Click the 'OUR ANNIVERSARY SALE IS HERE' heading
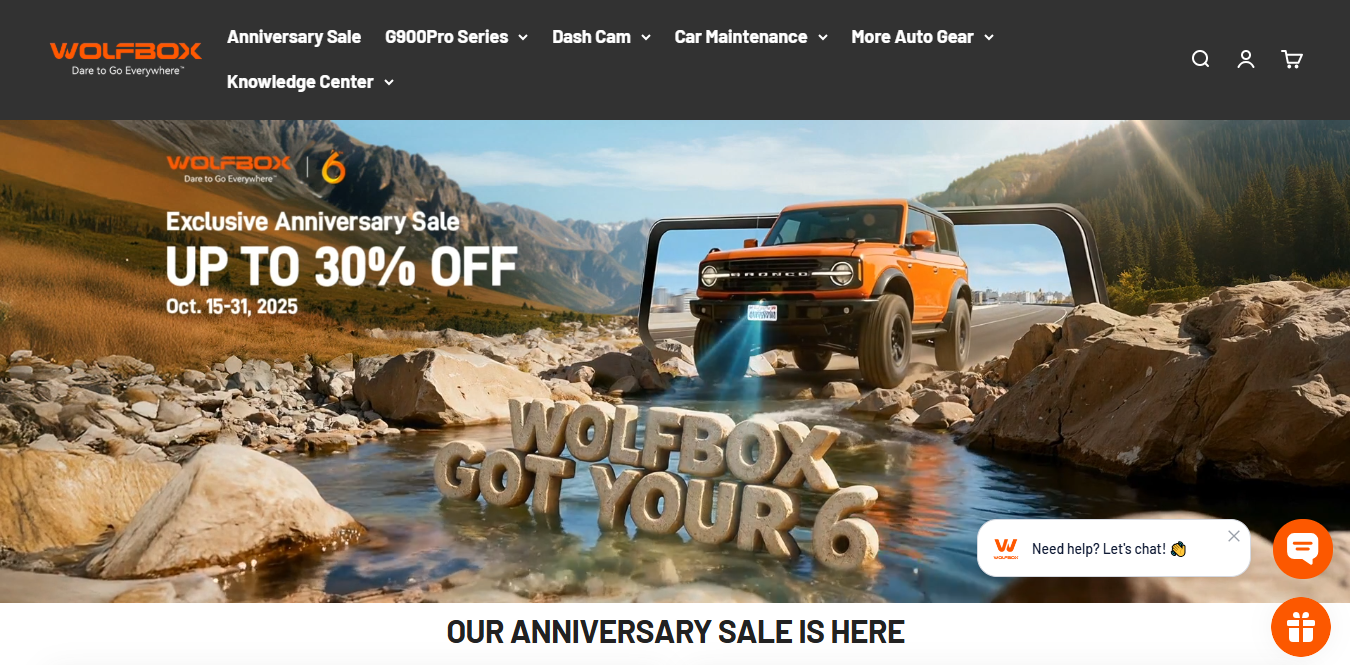 [675, 632]
